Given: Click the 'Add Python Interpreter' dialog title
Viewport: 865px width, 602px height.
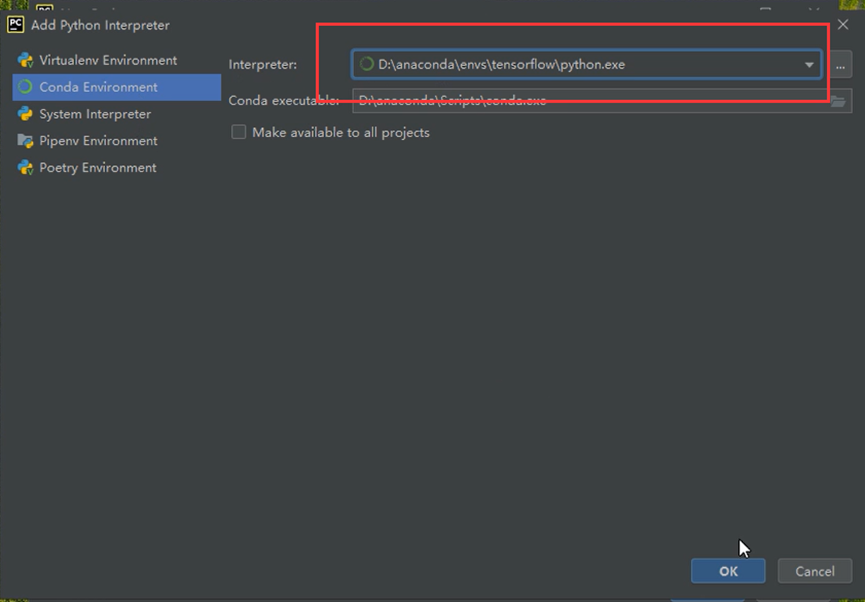Looking at the screenshot, I should pyautogui.click(x=100, y=25).
